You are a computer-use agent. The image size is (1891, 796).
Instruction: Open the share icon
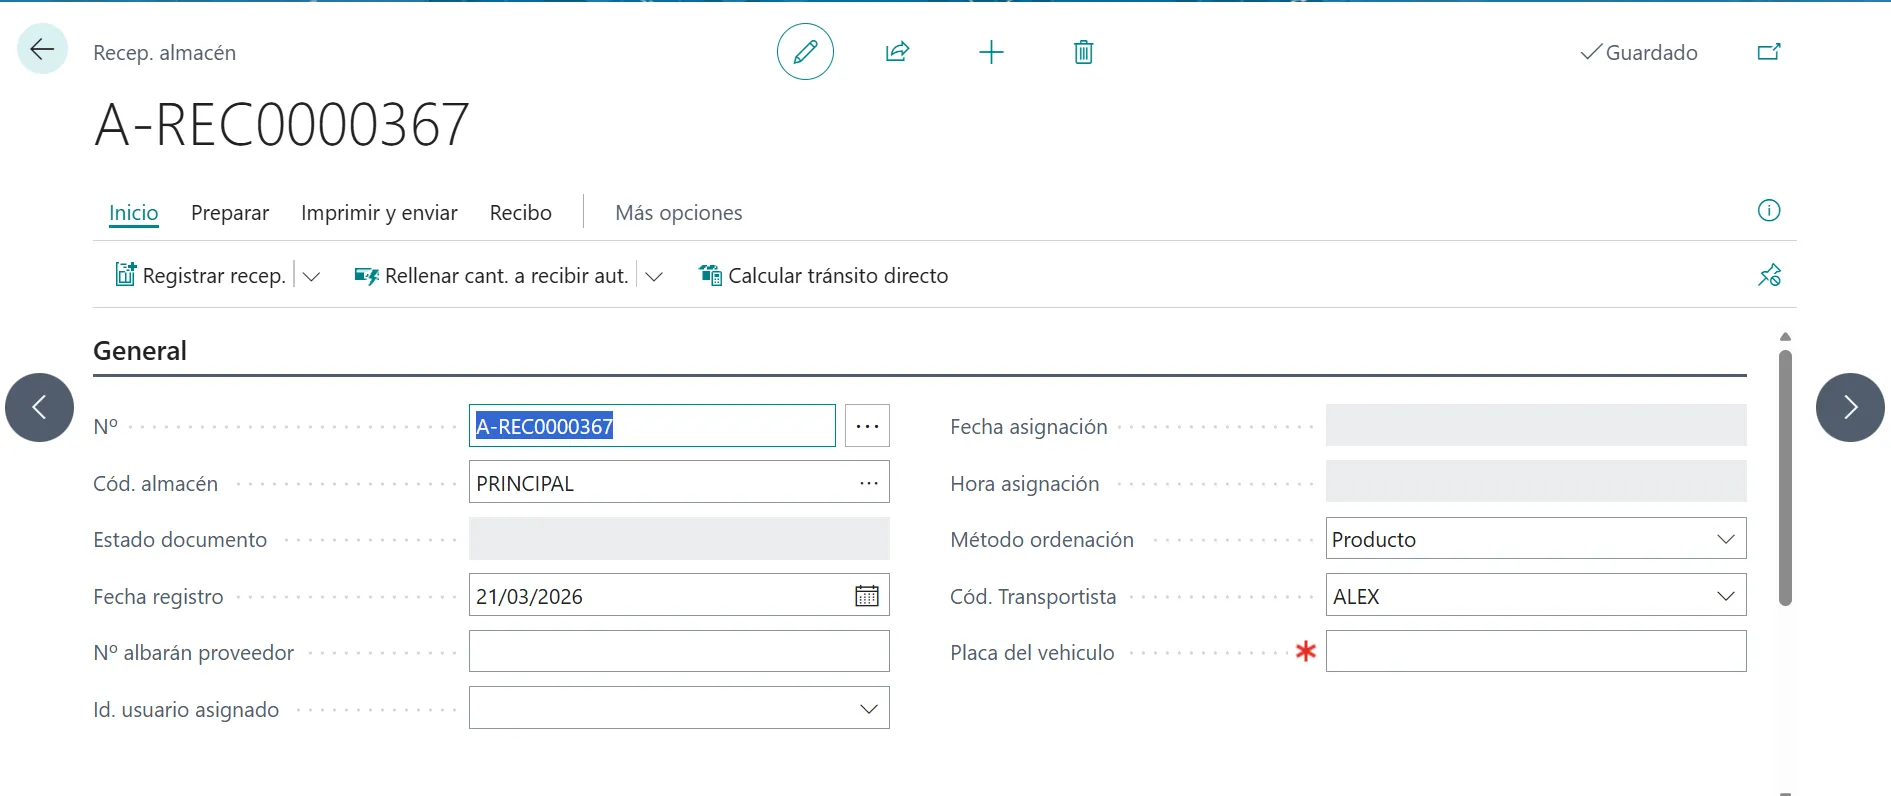coord(897,52)
